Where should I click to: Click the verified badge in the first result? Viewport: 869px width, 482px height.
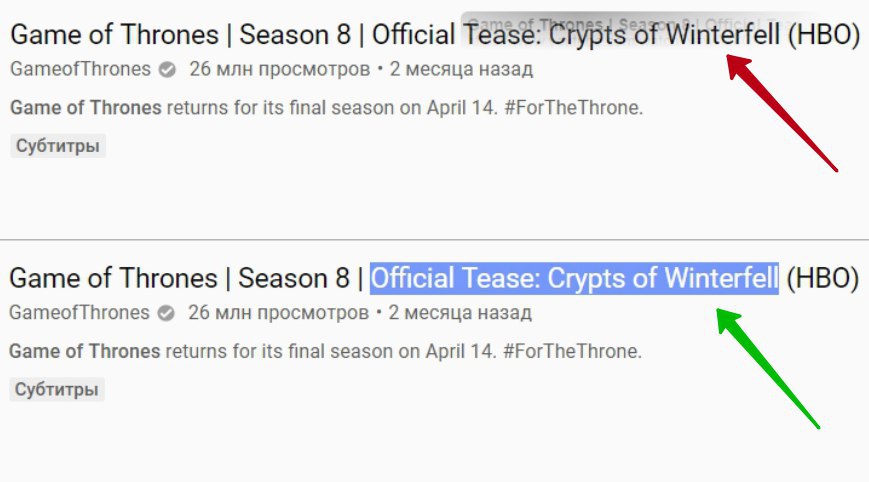coord(168,70)
